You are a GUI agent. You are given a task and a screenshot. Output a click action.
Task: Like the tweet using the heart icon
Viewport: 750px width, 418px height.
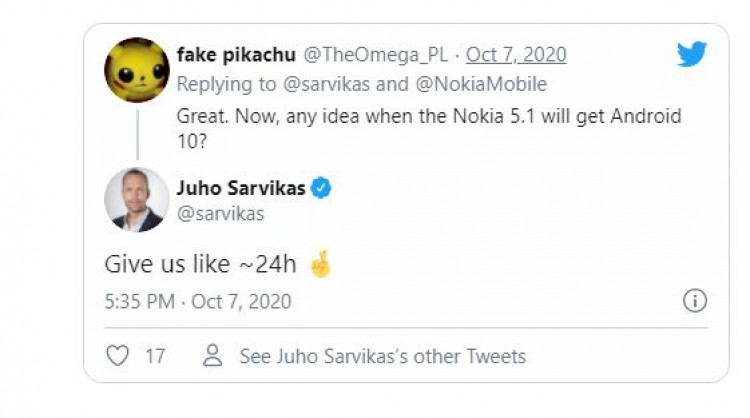[x=117, y=356]
